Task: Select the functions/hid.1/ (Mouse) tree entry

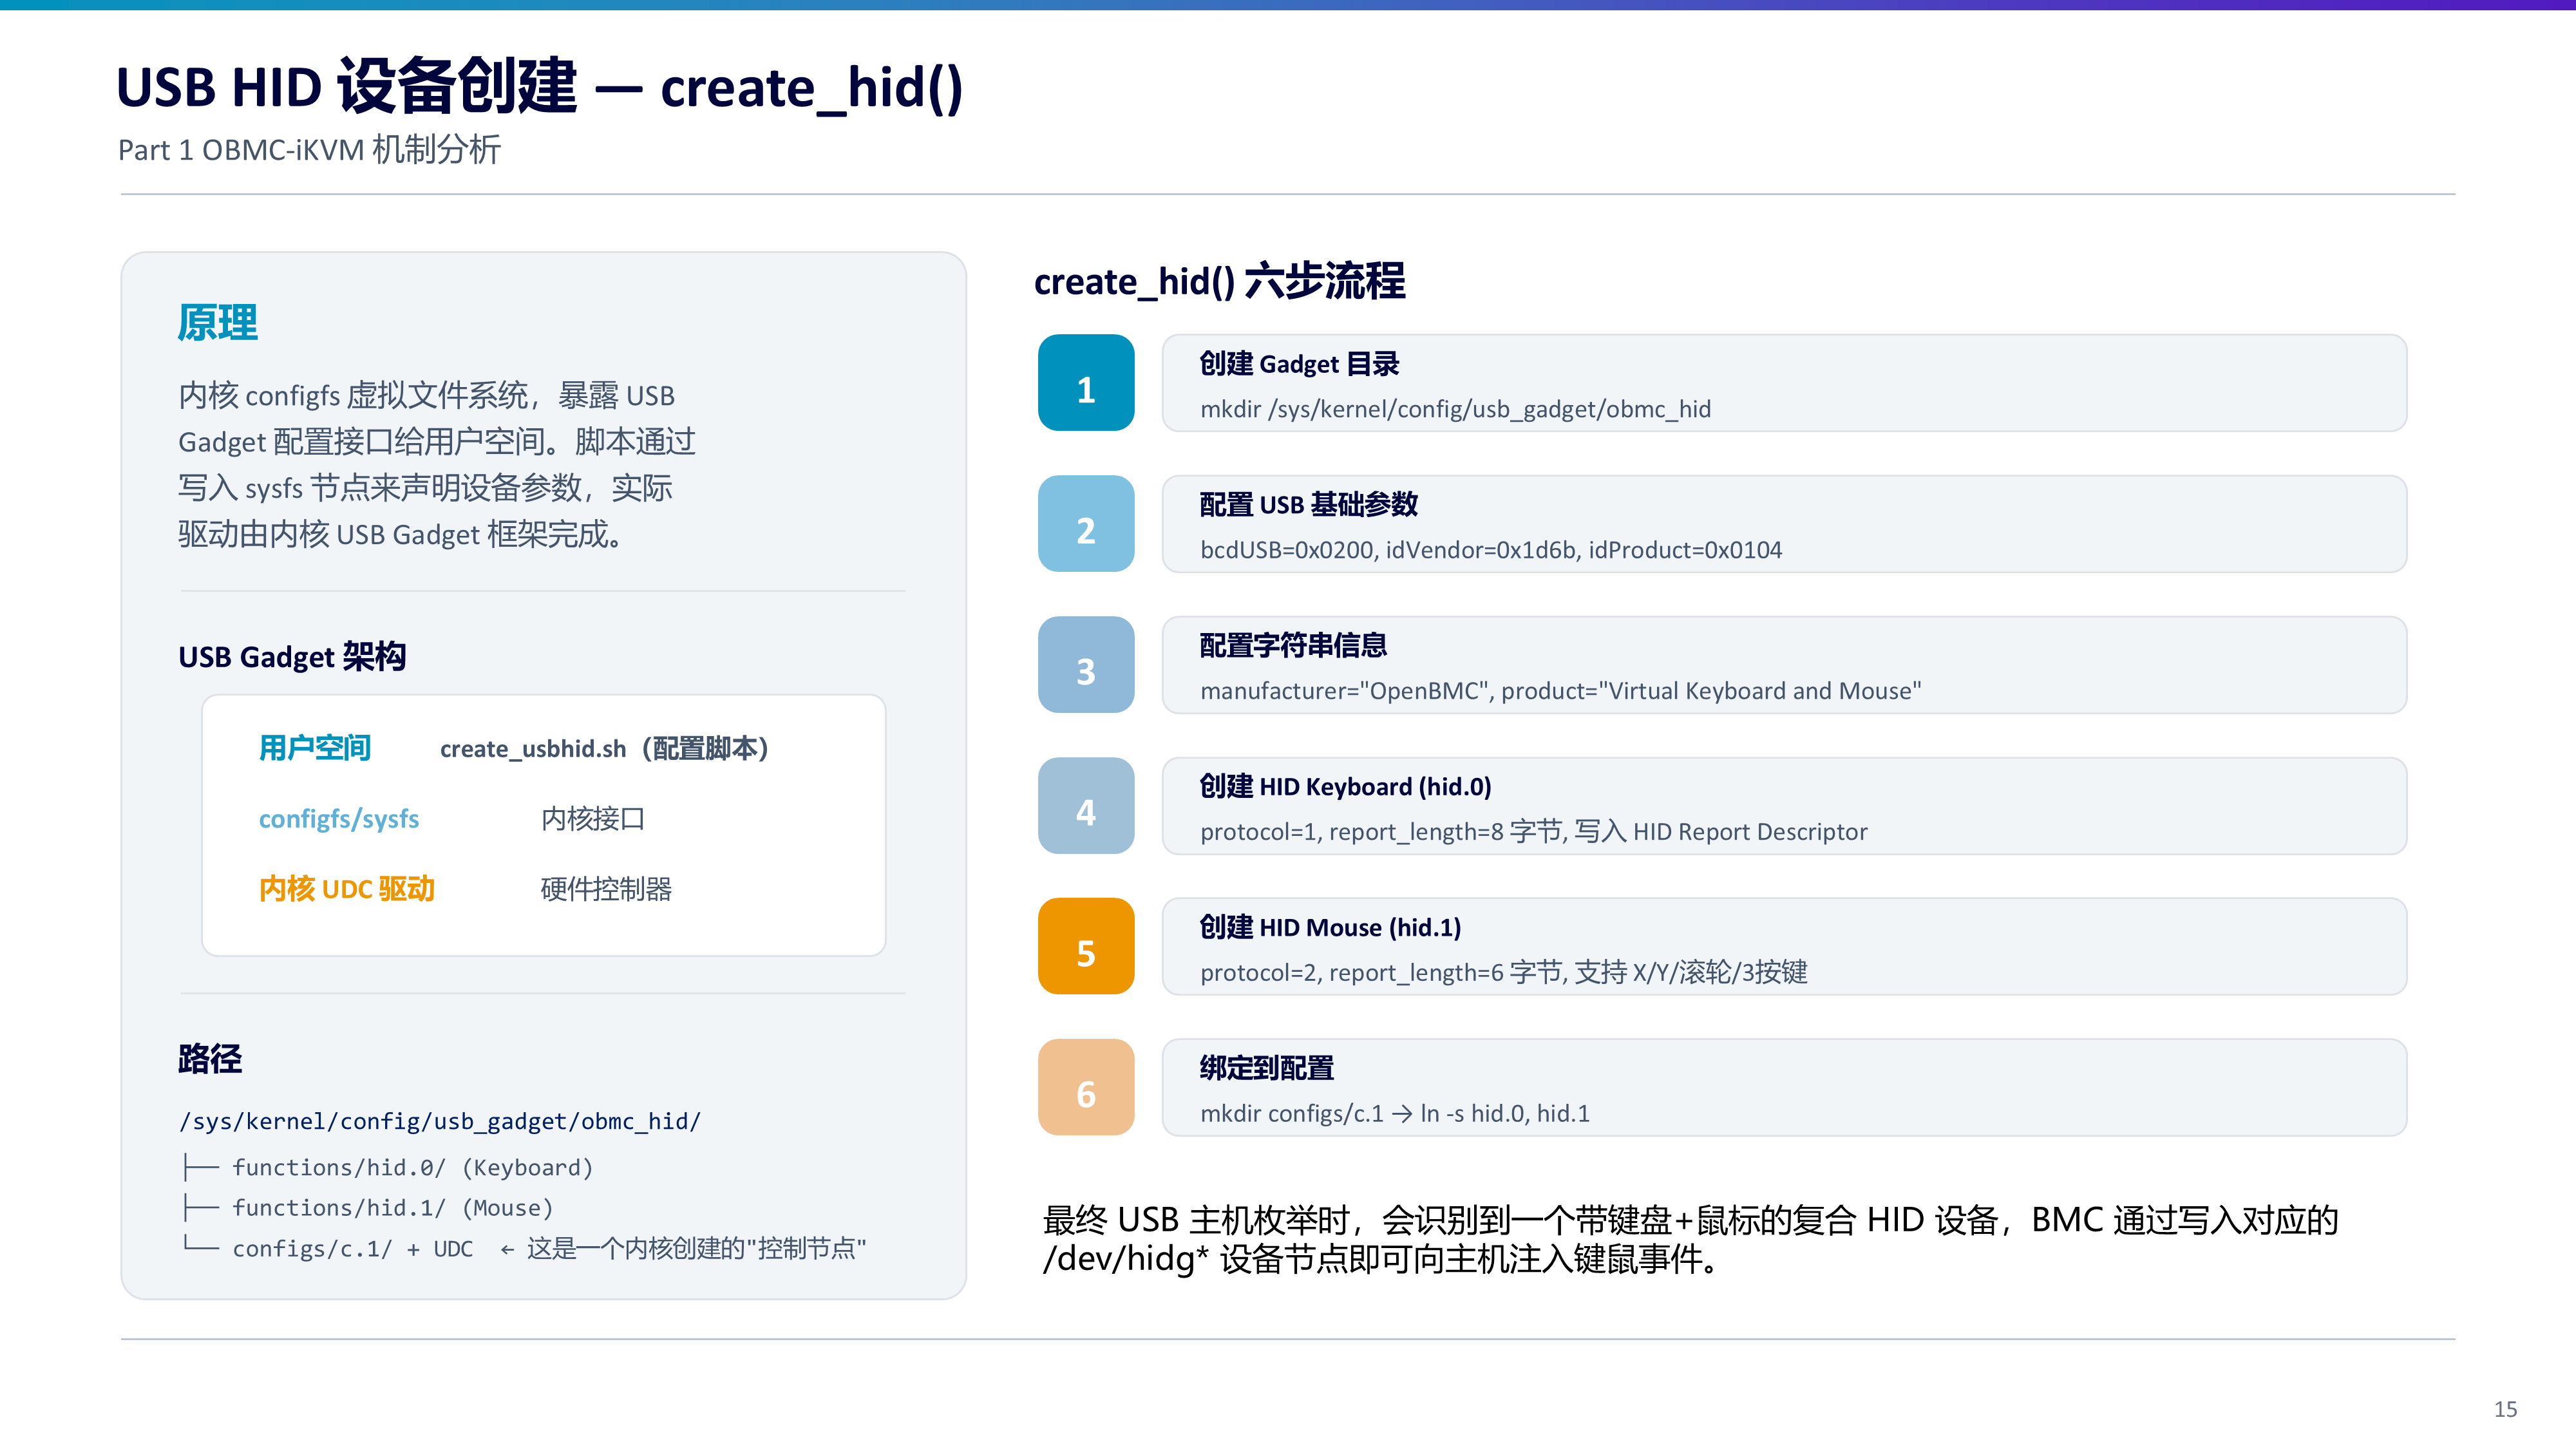Action: pyautogui.click(x=392, y=1208)
